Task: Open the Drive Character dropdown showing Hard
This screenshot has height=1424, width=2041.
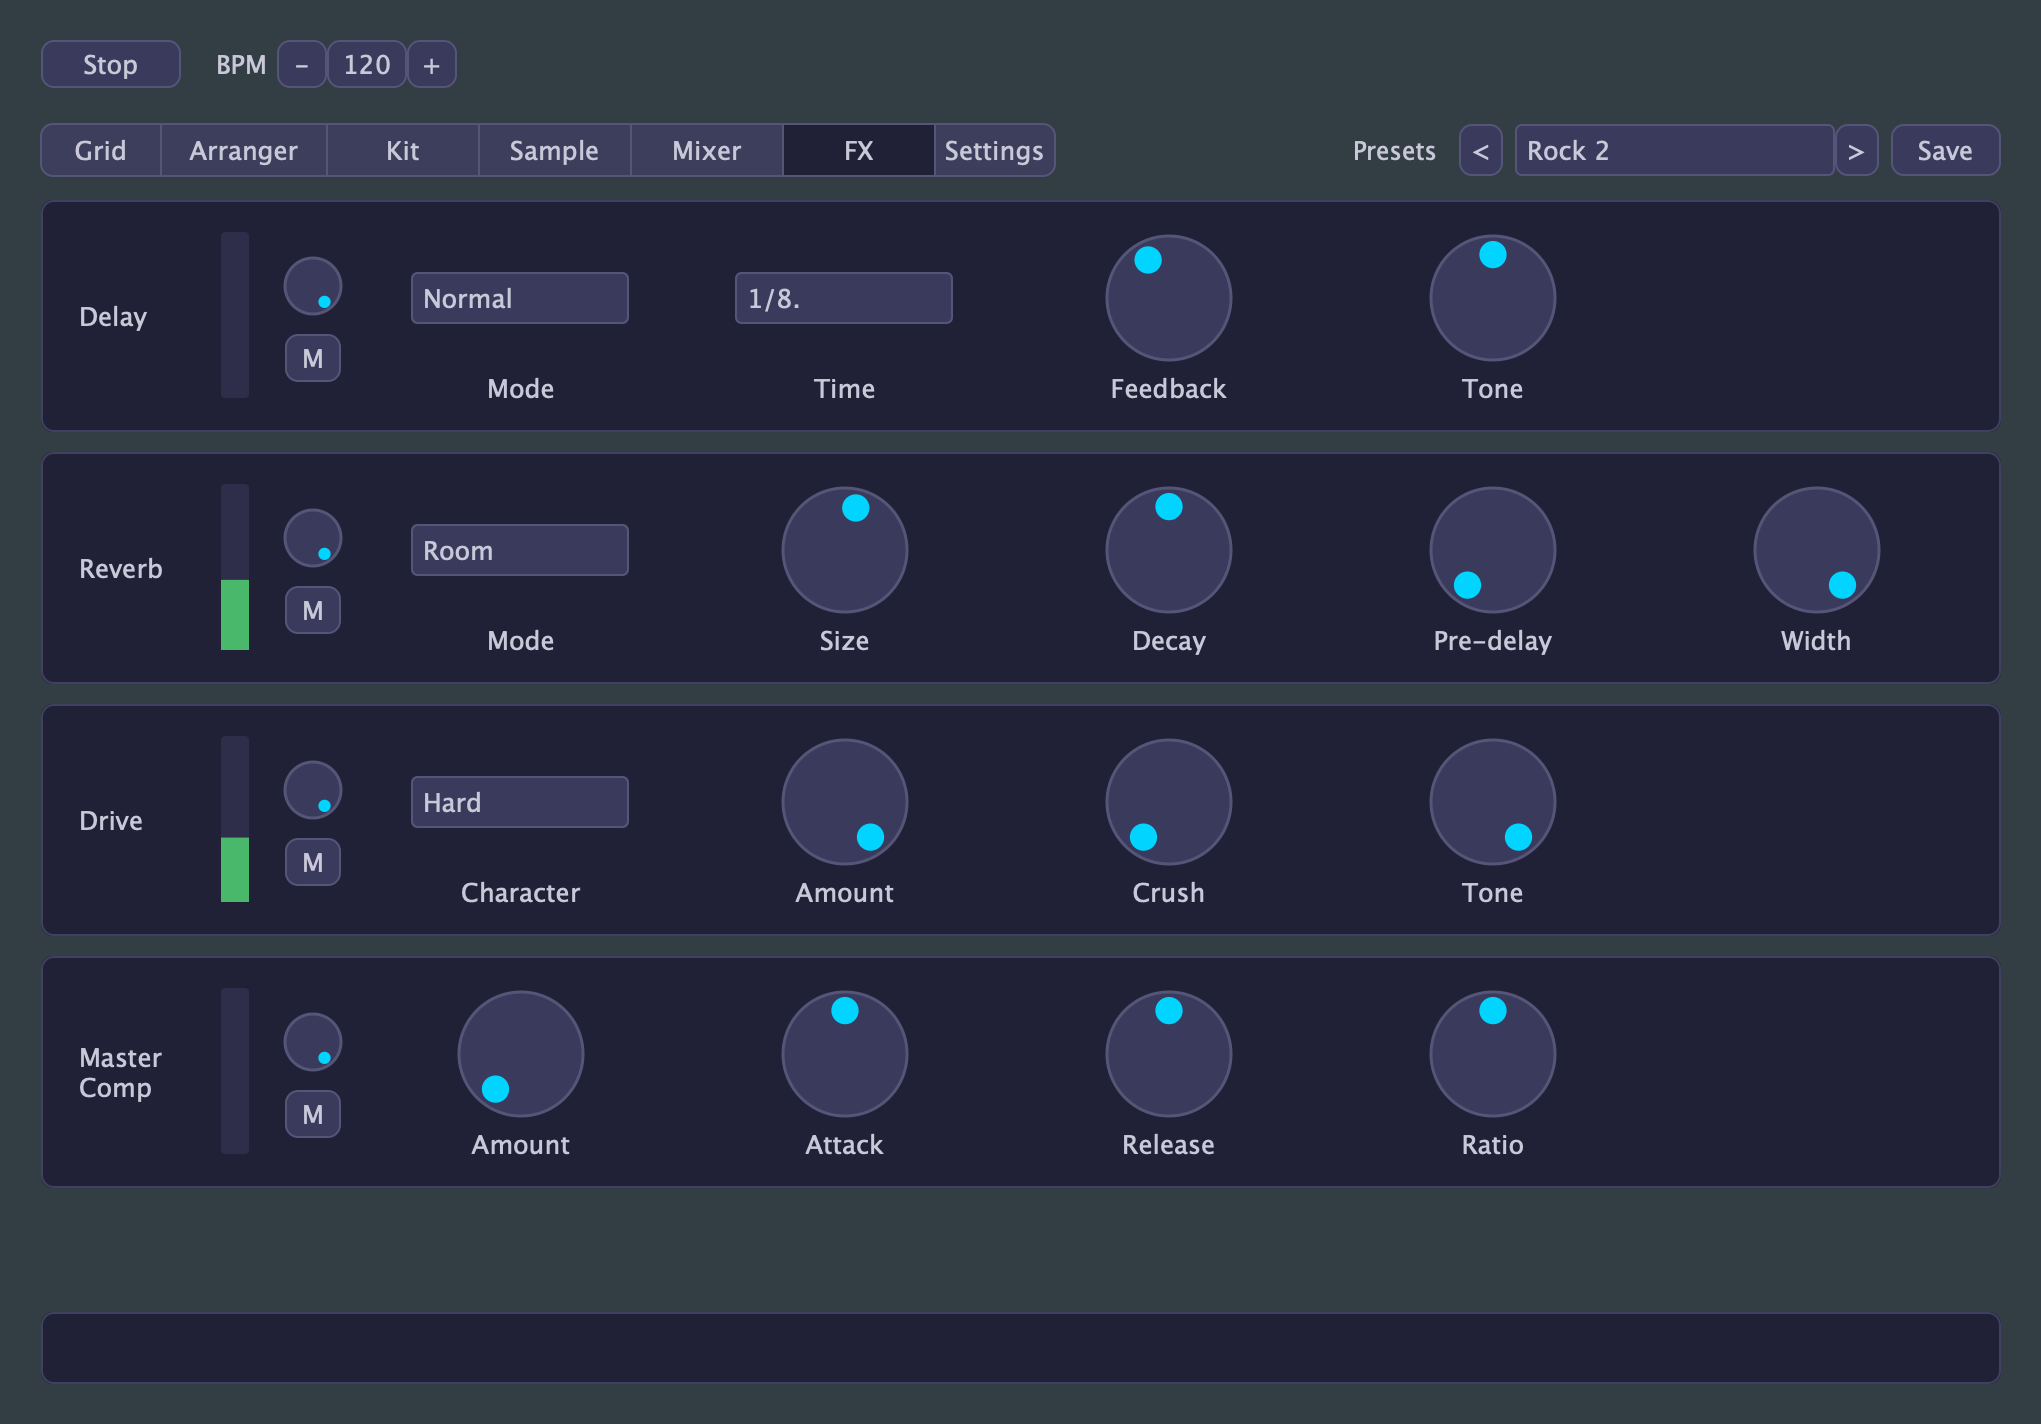Action: pyautogui.click(x=520, y=802)
